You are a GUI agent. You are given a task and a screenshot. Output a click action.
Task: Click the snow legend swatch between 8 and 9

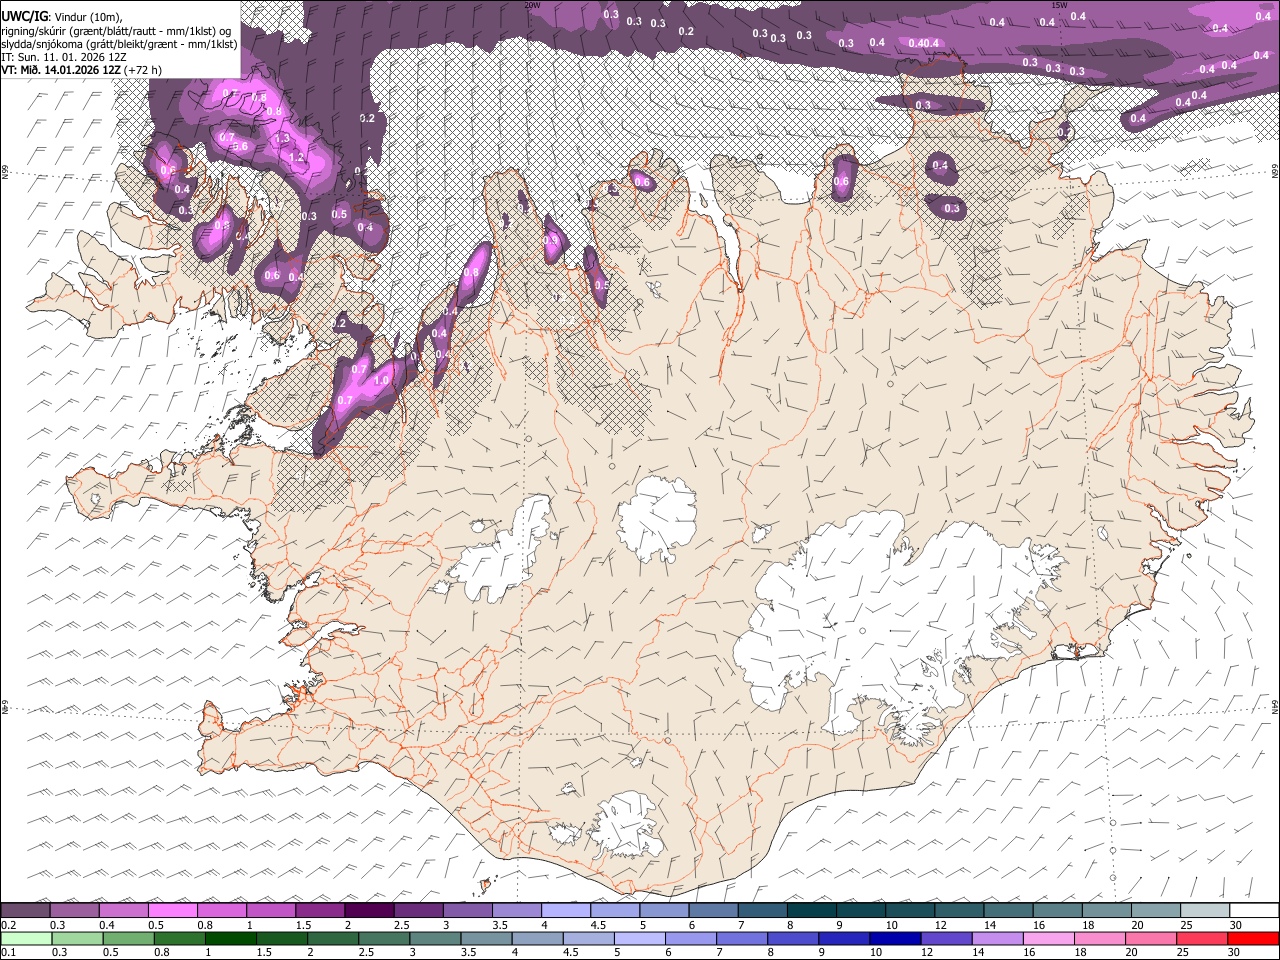(x=811, y=910)
